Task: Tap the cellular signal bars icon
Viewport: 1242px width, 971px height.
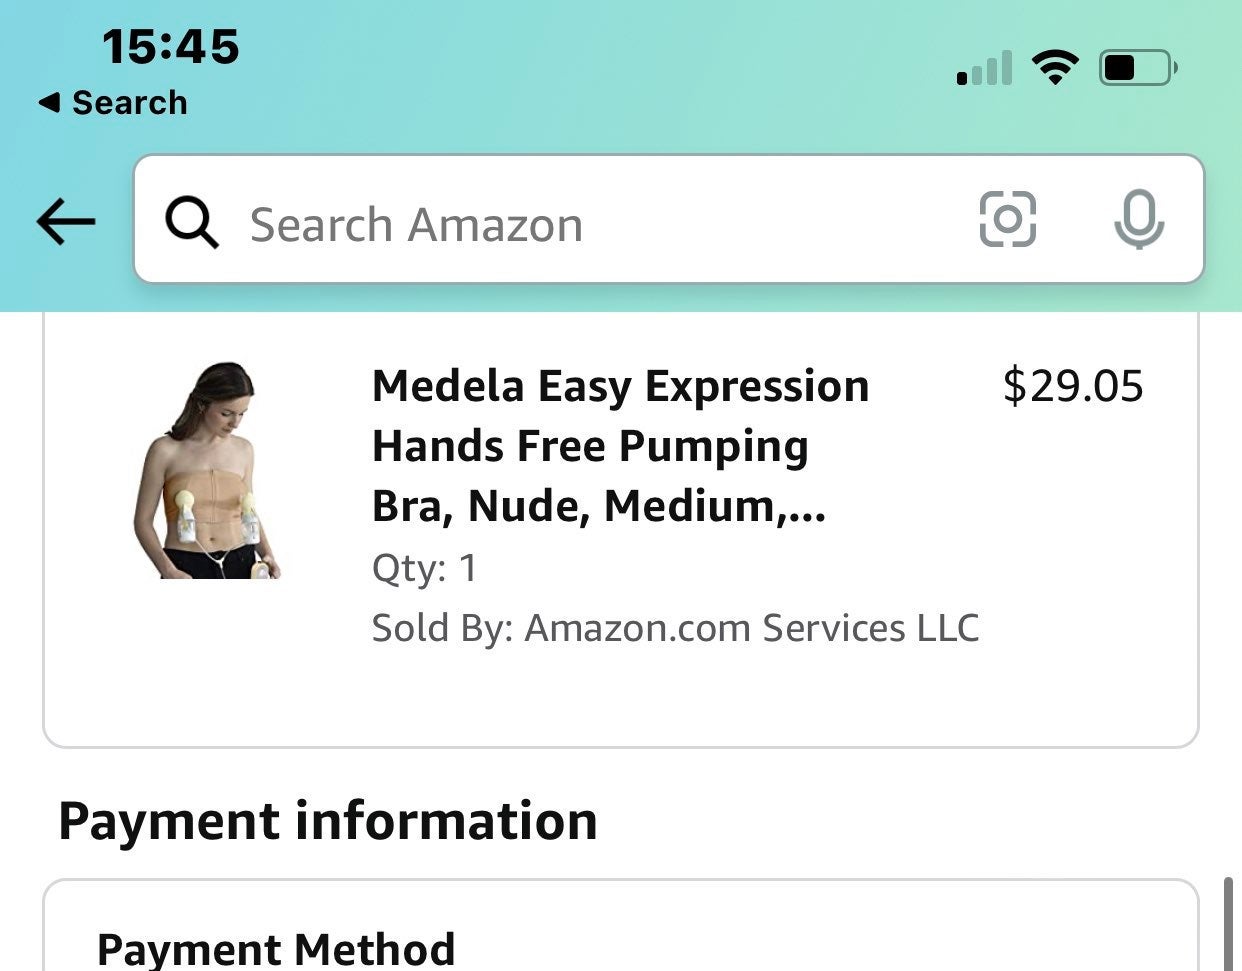Action: coord(984,68)
